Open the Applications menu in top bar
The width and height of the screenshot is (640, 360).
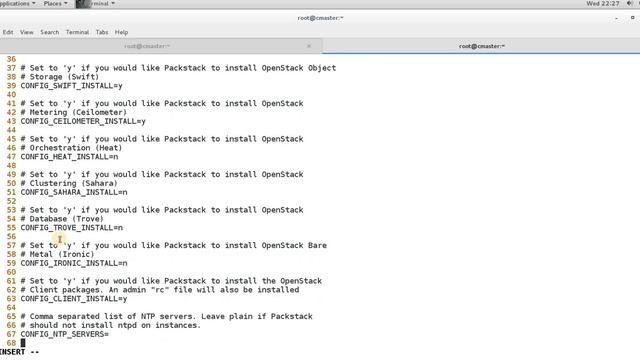click(17, 4)
